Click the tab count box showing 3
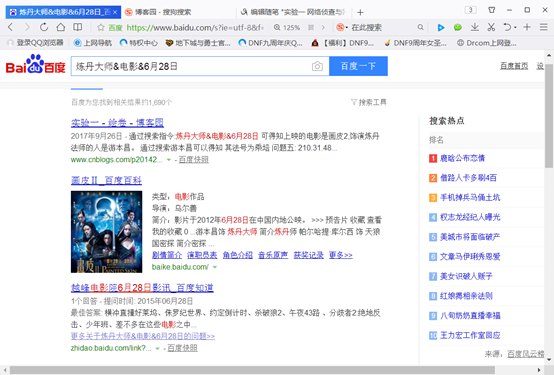Image resolution: width=554 pixels, height=375 pixels. 470,10
